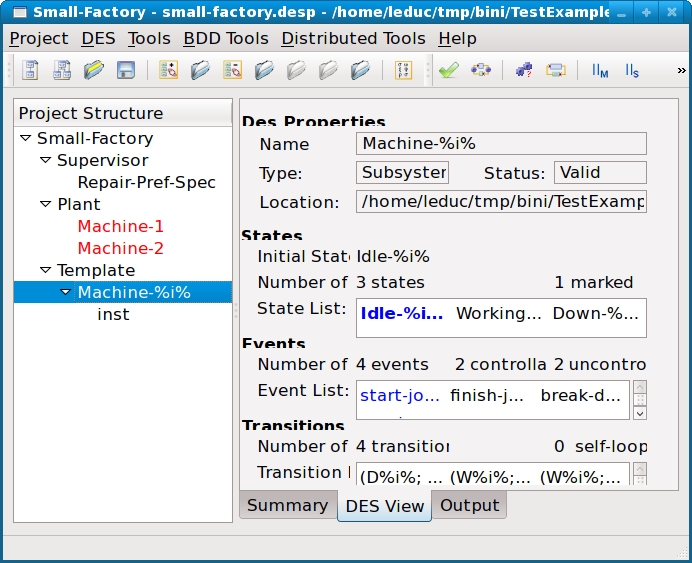The width and height of the screenshot is (692, 563).
Task: Open the DES menu
Action: tap(98, 38)
